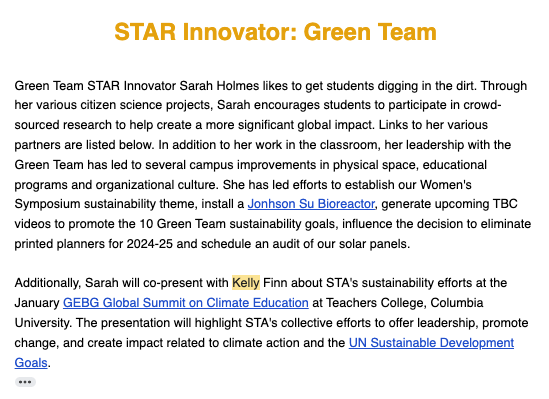The height and width of the screenshot is (399, 549).
Task: Click the abbreviation TBC in the first paragraph
Action: [x=505, y=204]
